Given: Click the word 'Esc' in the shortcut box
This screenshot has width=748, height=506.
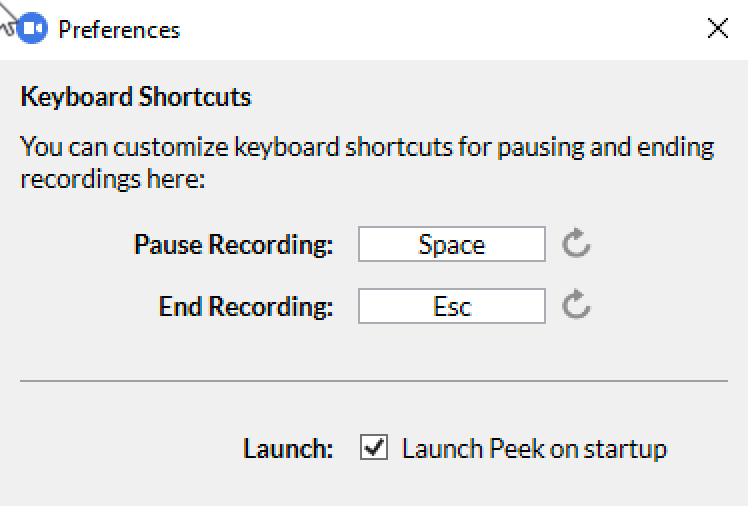Looking at the screenshot, I should (452, 306).
